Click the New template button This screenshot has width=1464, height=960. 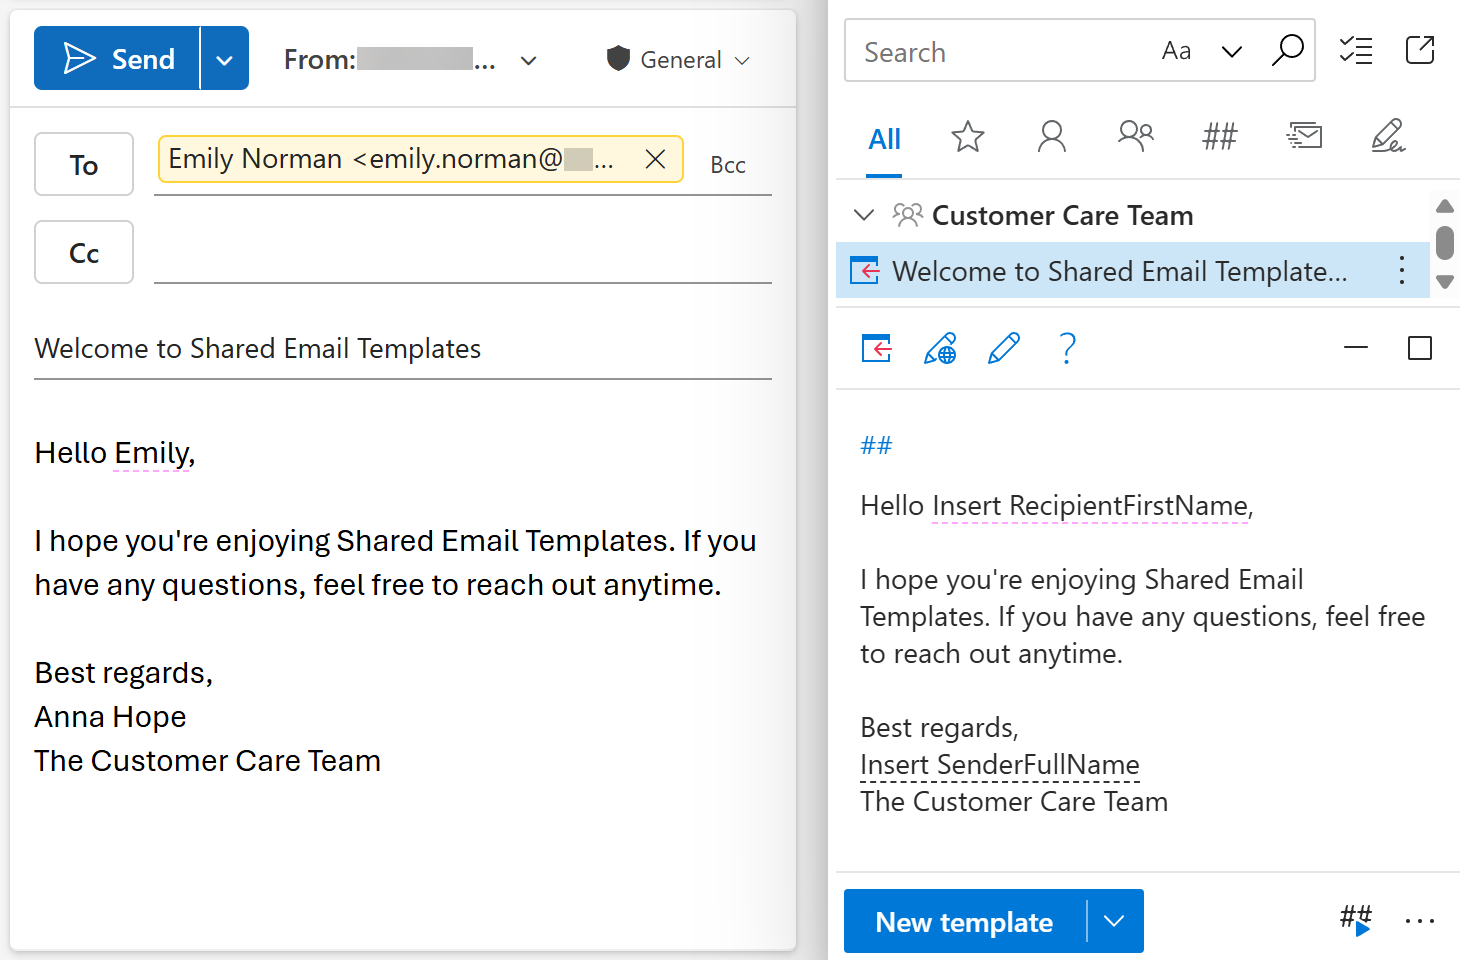(x=964, y=921)
